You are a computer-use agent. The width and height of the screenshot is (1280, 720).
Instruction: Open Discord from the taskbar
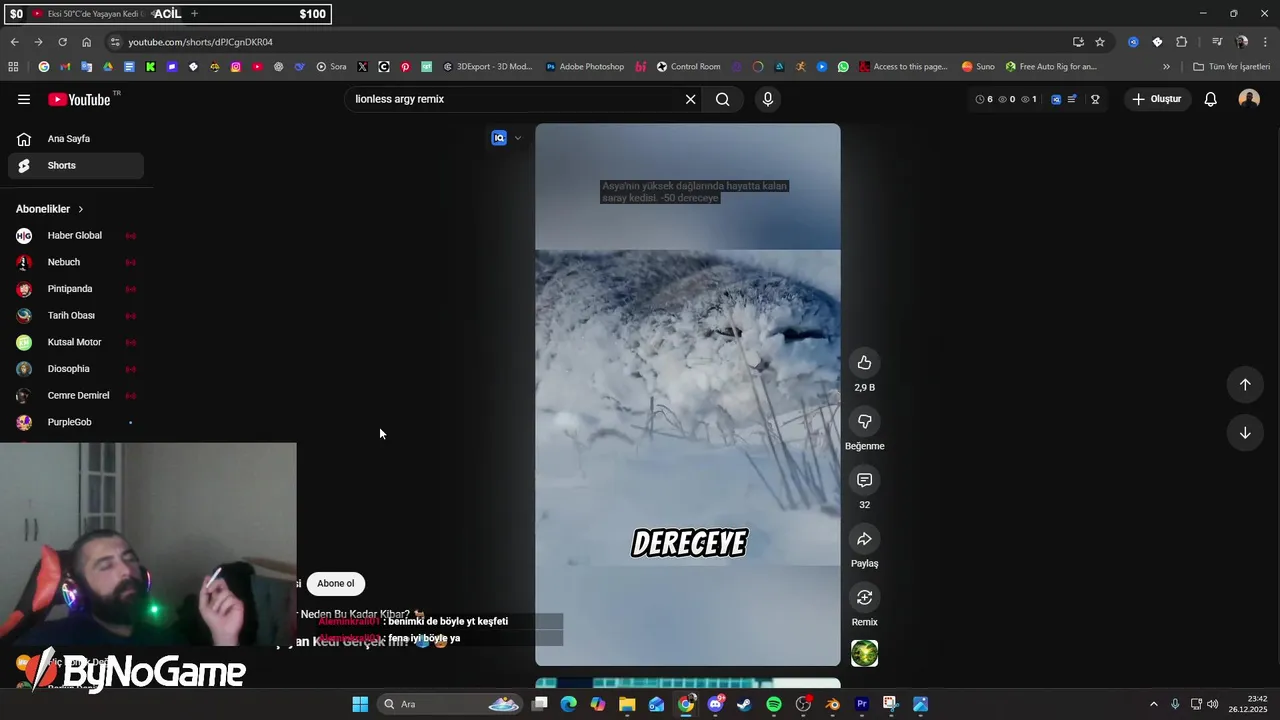[x=715, y=704]
